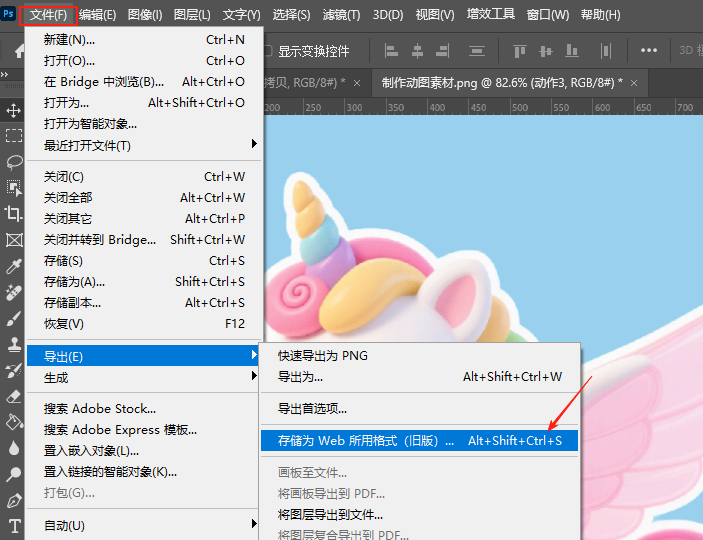The image size is (703, 540).
Task: Toggle 显示变换控件 checkbox
Action: tap(268, 51)
